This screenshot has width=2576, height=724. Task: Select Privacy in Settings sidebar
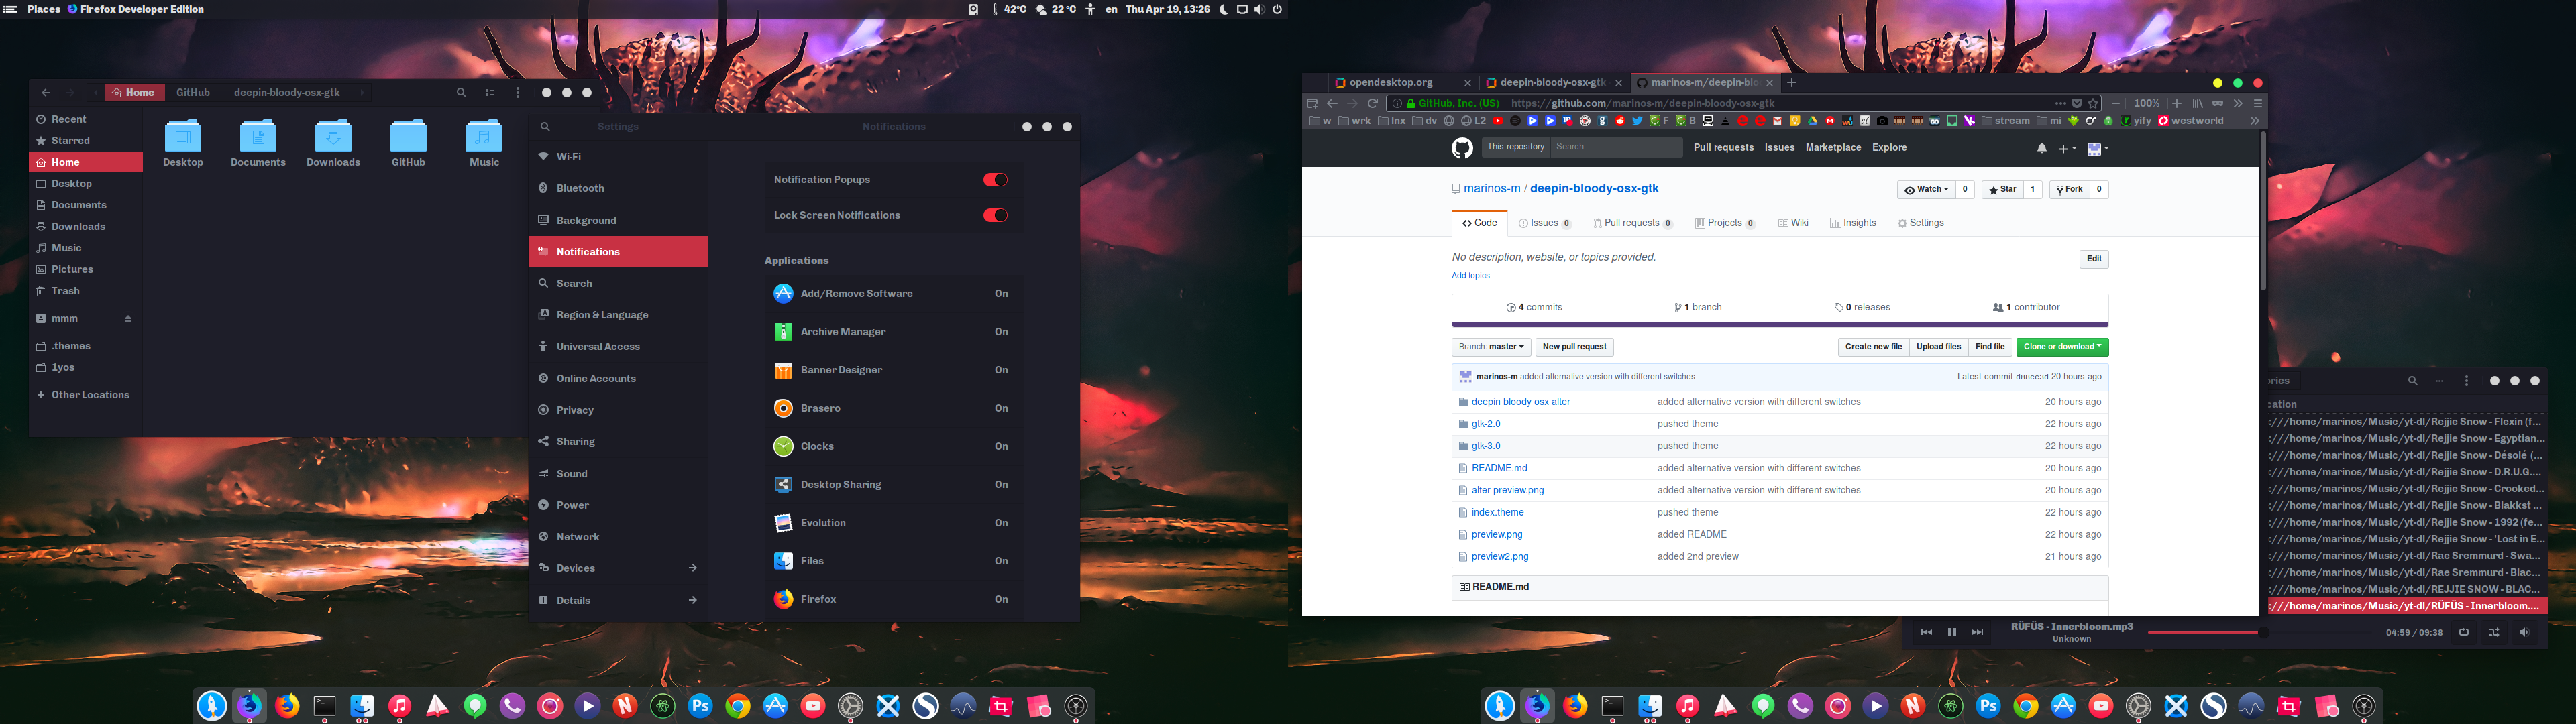click(618, 410)
